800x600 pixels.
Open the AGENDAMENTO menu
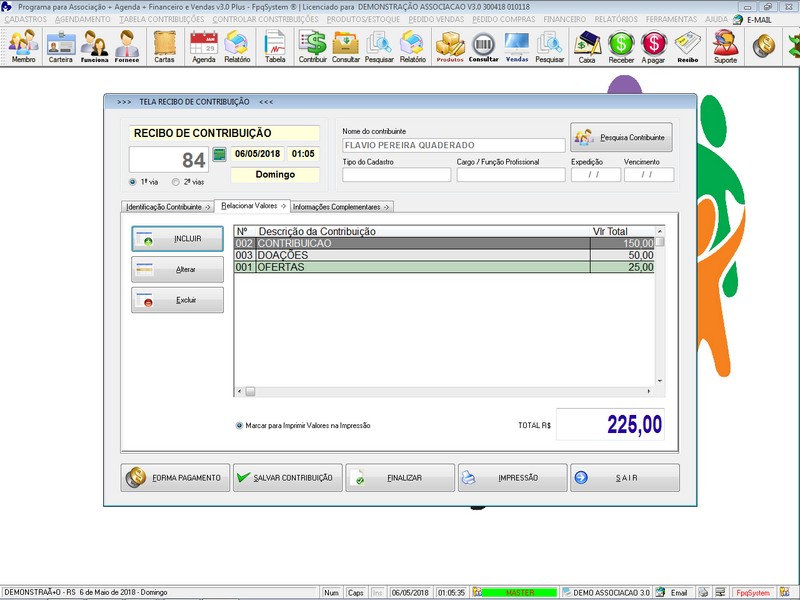[x=83, y=19]
